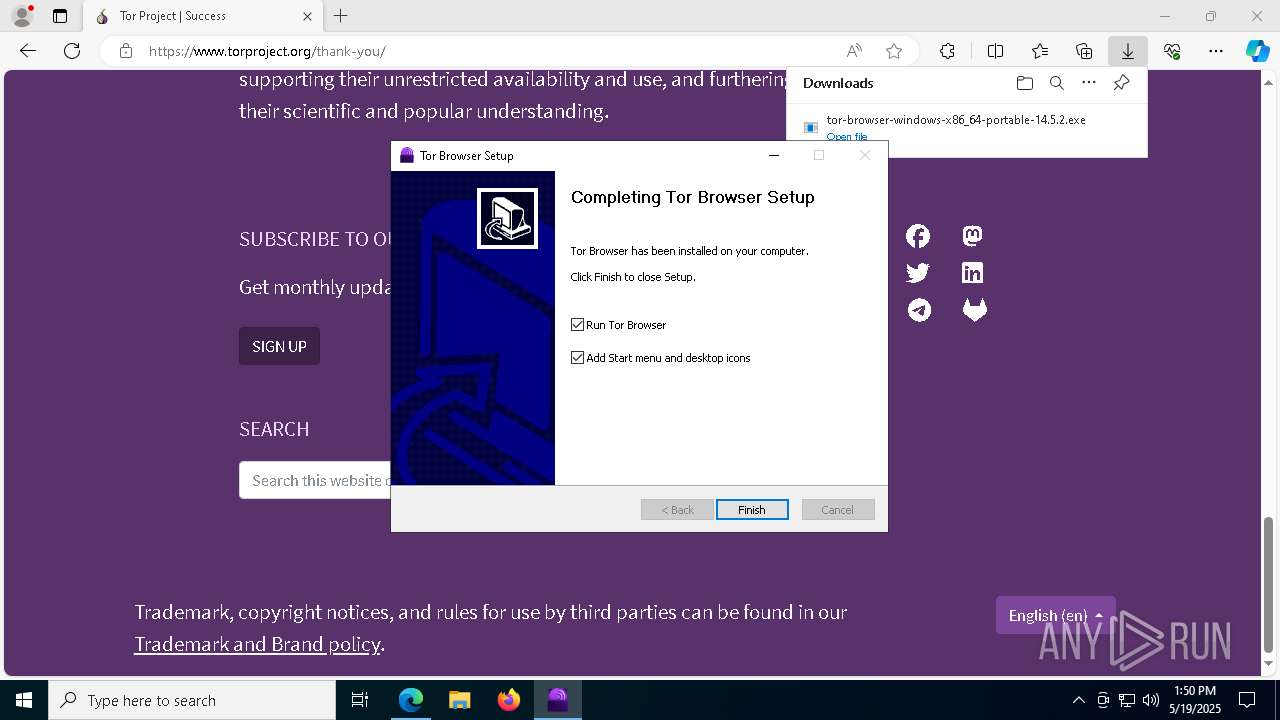The height and width of the screenshot is (720, 1280).
Task: Open Trademark and Brand policy link
Action: coord(257,644)
